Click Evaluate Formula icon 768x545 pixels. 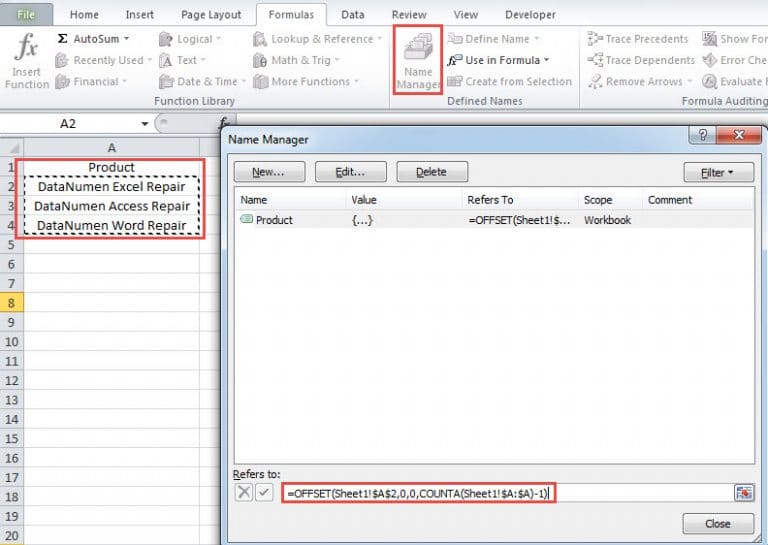(x=709, y=81)
